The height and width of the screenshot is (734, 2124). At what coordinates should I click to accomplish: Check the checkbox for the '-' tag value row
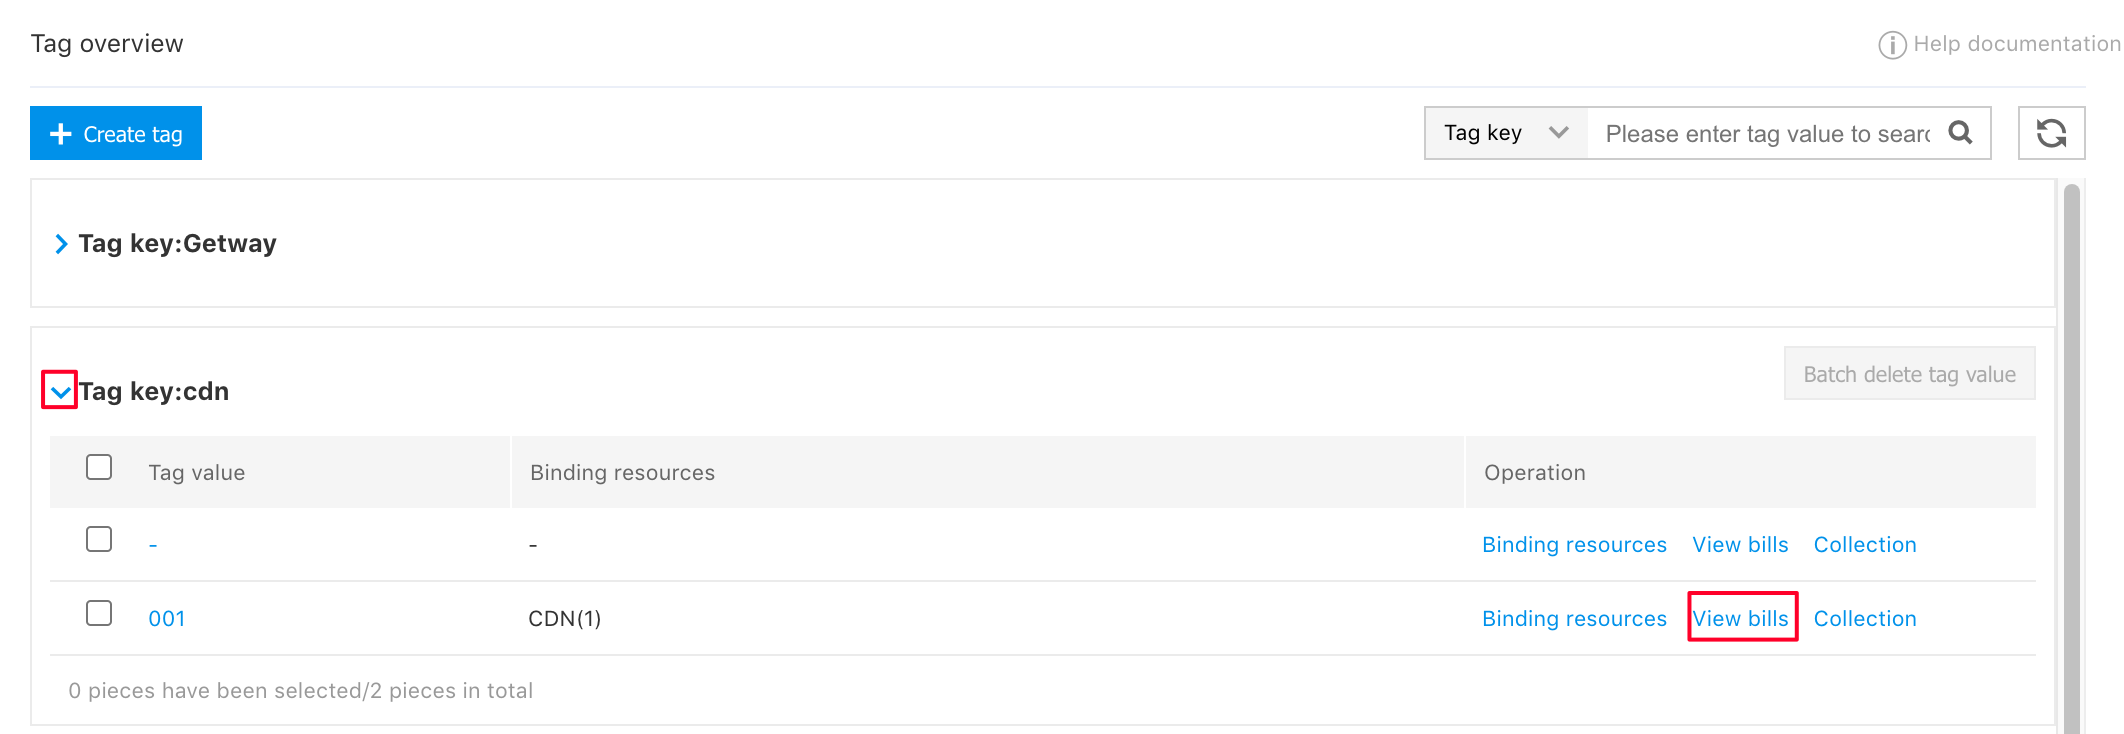[x=99, y=539]
